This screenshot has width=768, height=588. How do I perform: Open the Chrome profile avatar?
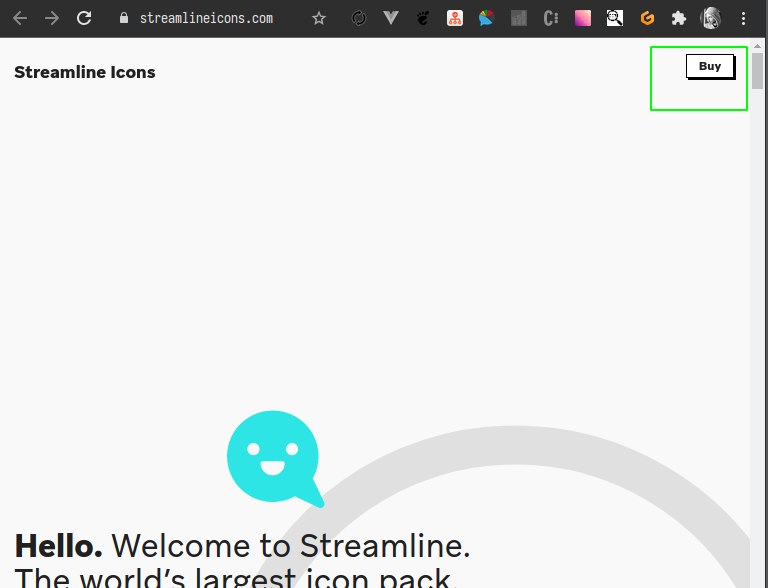click(x=711, y=19)
